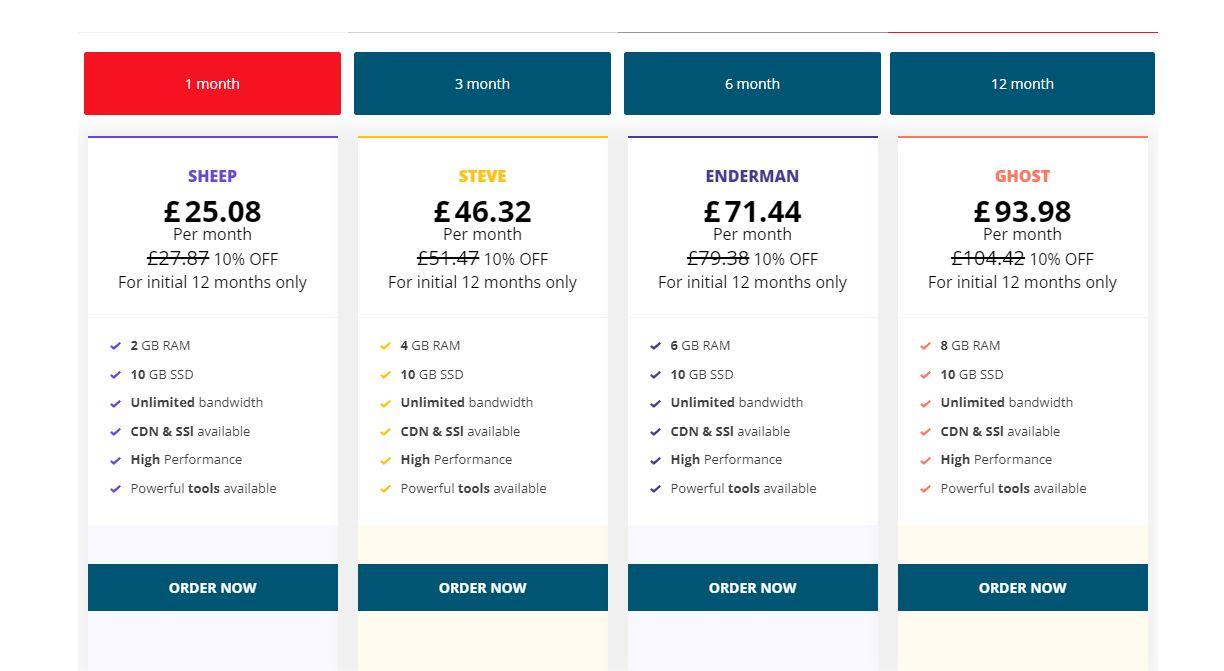Viewport: 1224px width, 671px height.
Task: Click Order Now under the Steve plan
Action: click(482, 587)
